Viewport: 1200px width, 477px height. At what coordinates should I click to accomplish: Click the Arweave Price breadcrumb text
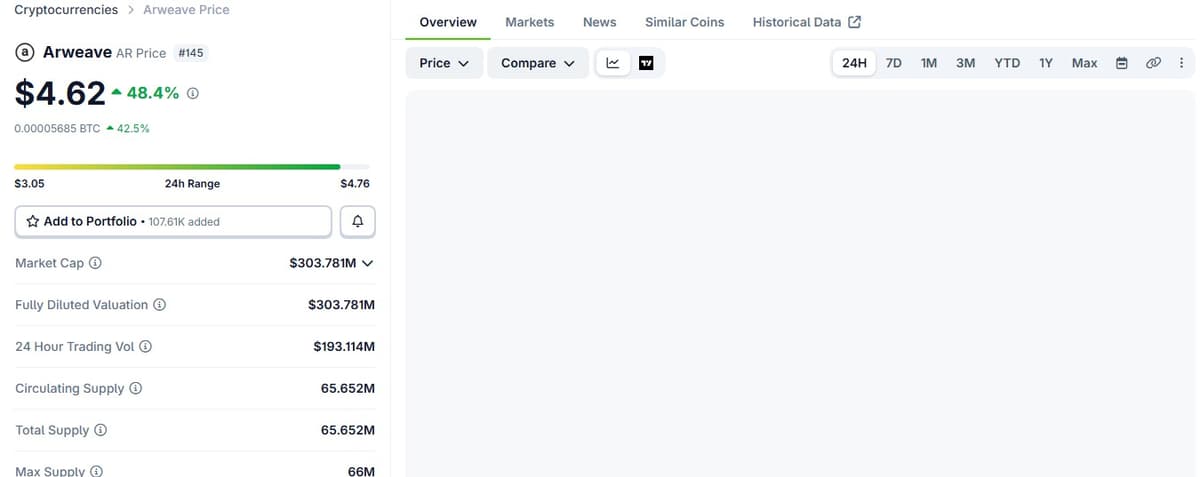[186, 10]
